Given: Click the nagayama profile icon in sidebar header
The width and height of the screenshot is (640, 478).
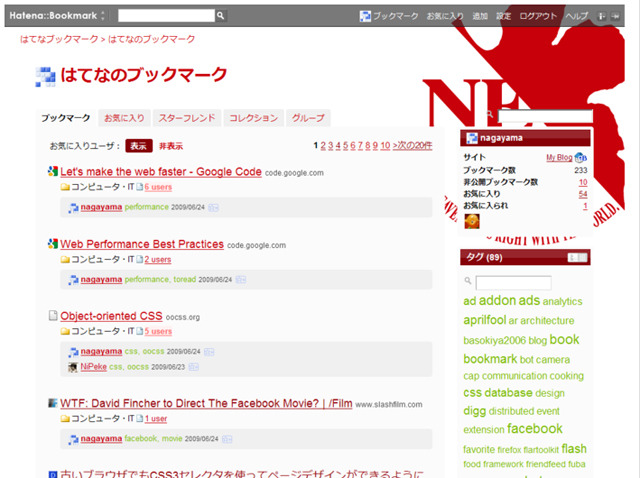Looking at the screenshot, I should tap(472, 138).
